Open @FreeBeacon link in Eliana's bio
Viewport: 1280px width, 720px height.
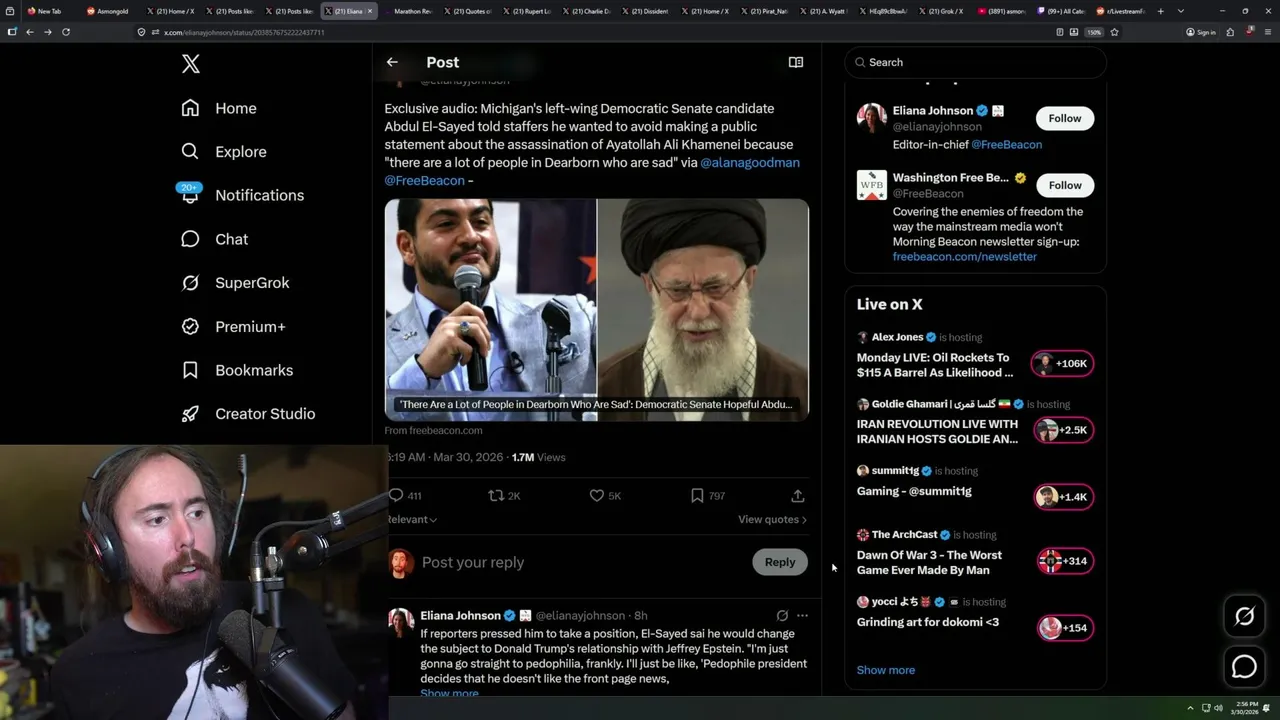[1006, 144]
